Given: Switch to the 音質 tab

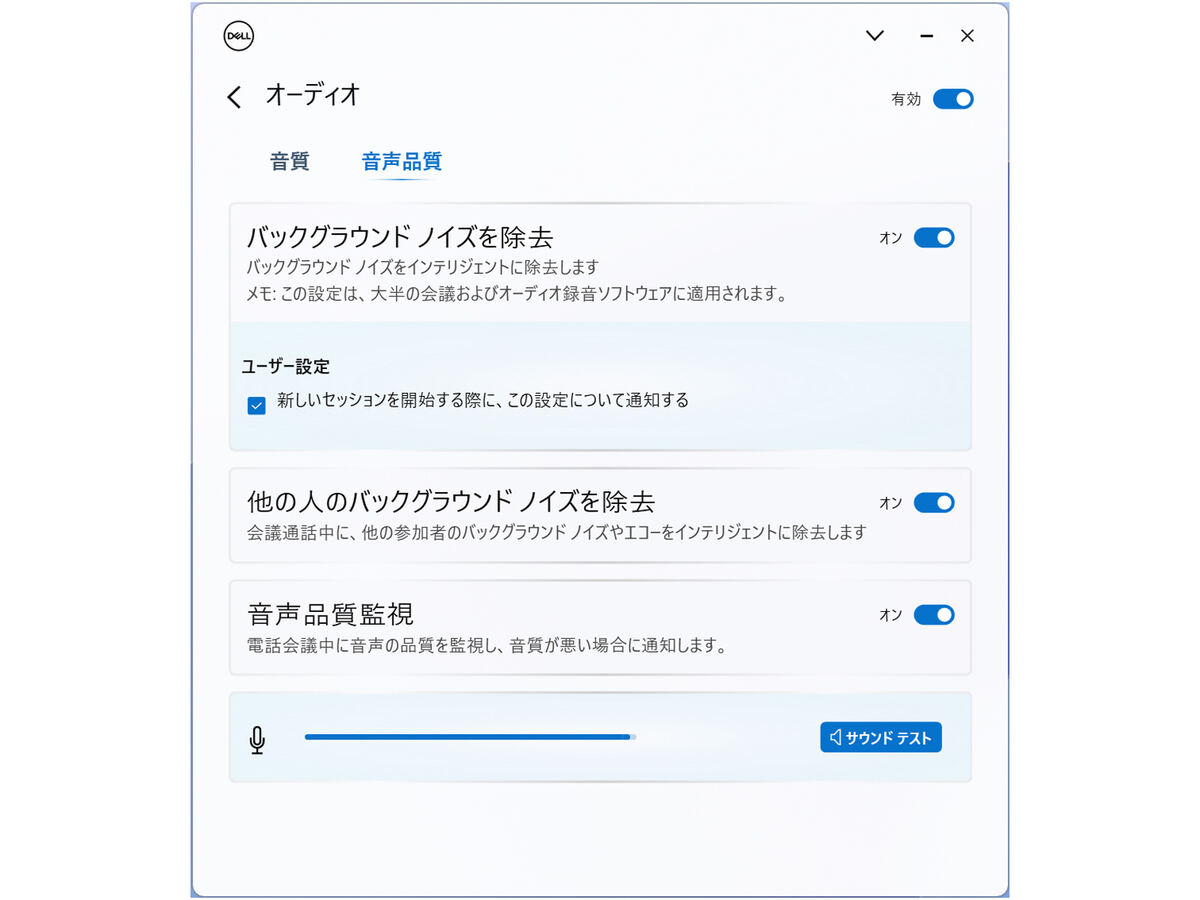Looking at the screenshot, I should click(x=290, y=161).
